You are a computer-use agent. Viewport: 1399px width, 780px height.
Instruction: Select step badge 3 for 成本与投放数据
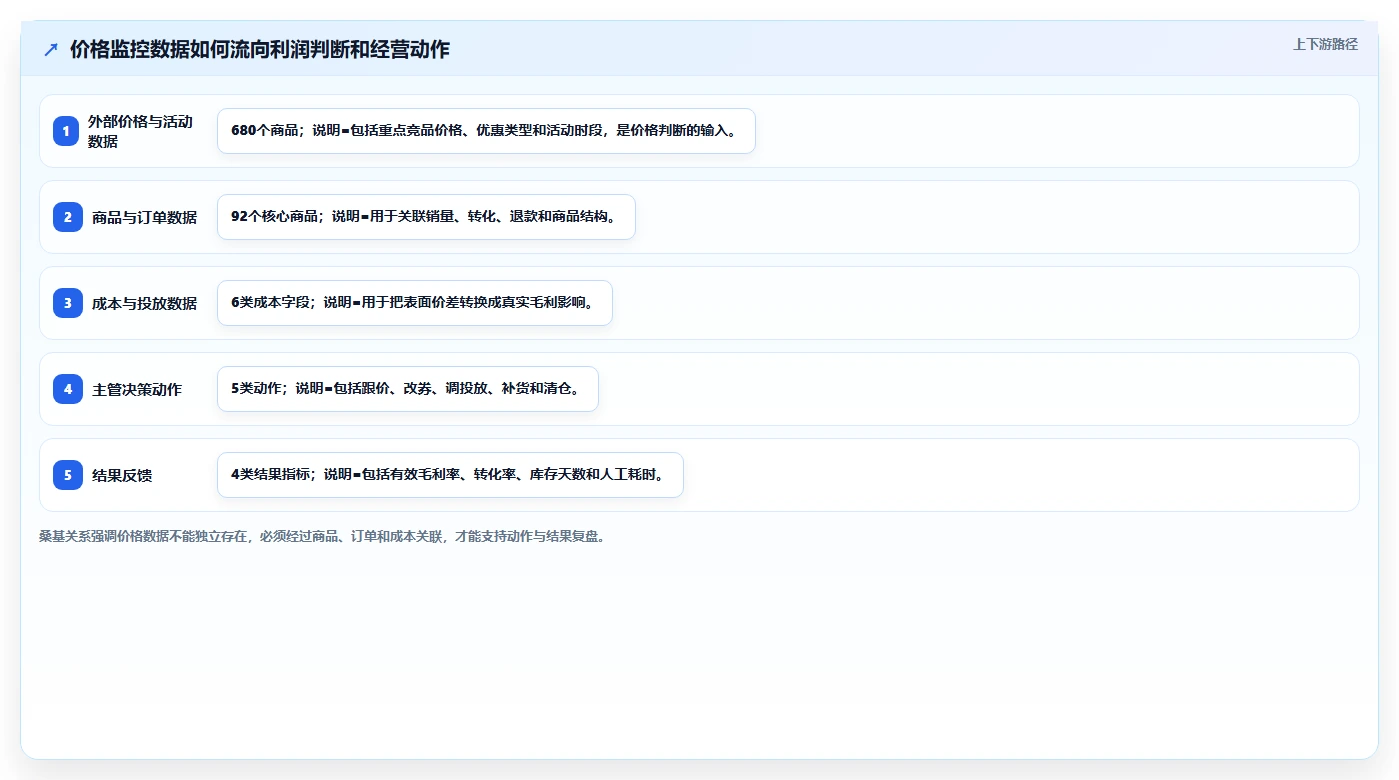coord(66,303)
